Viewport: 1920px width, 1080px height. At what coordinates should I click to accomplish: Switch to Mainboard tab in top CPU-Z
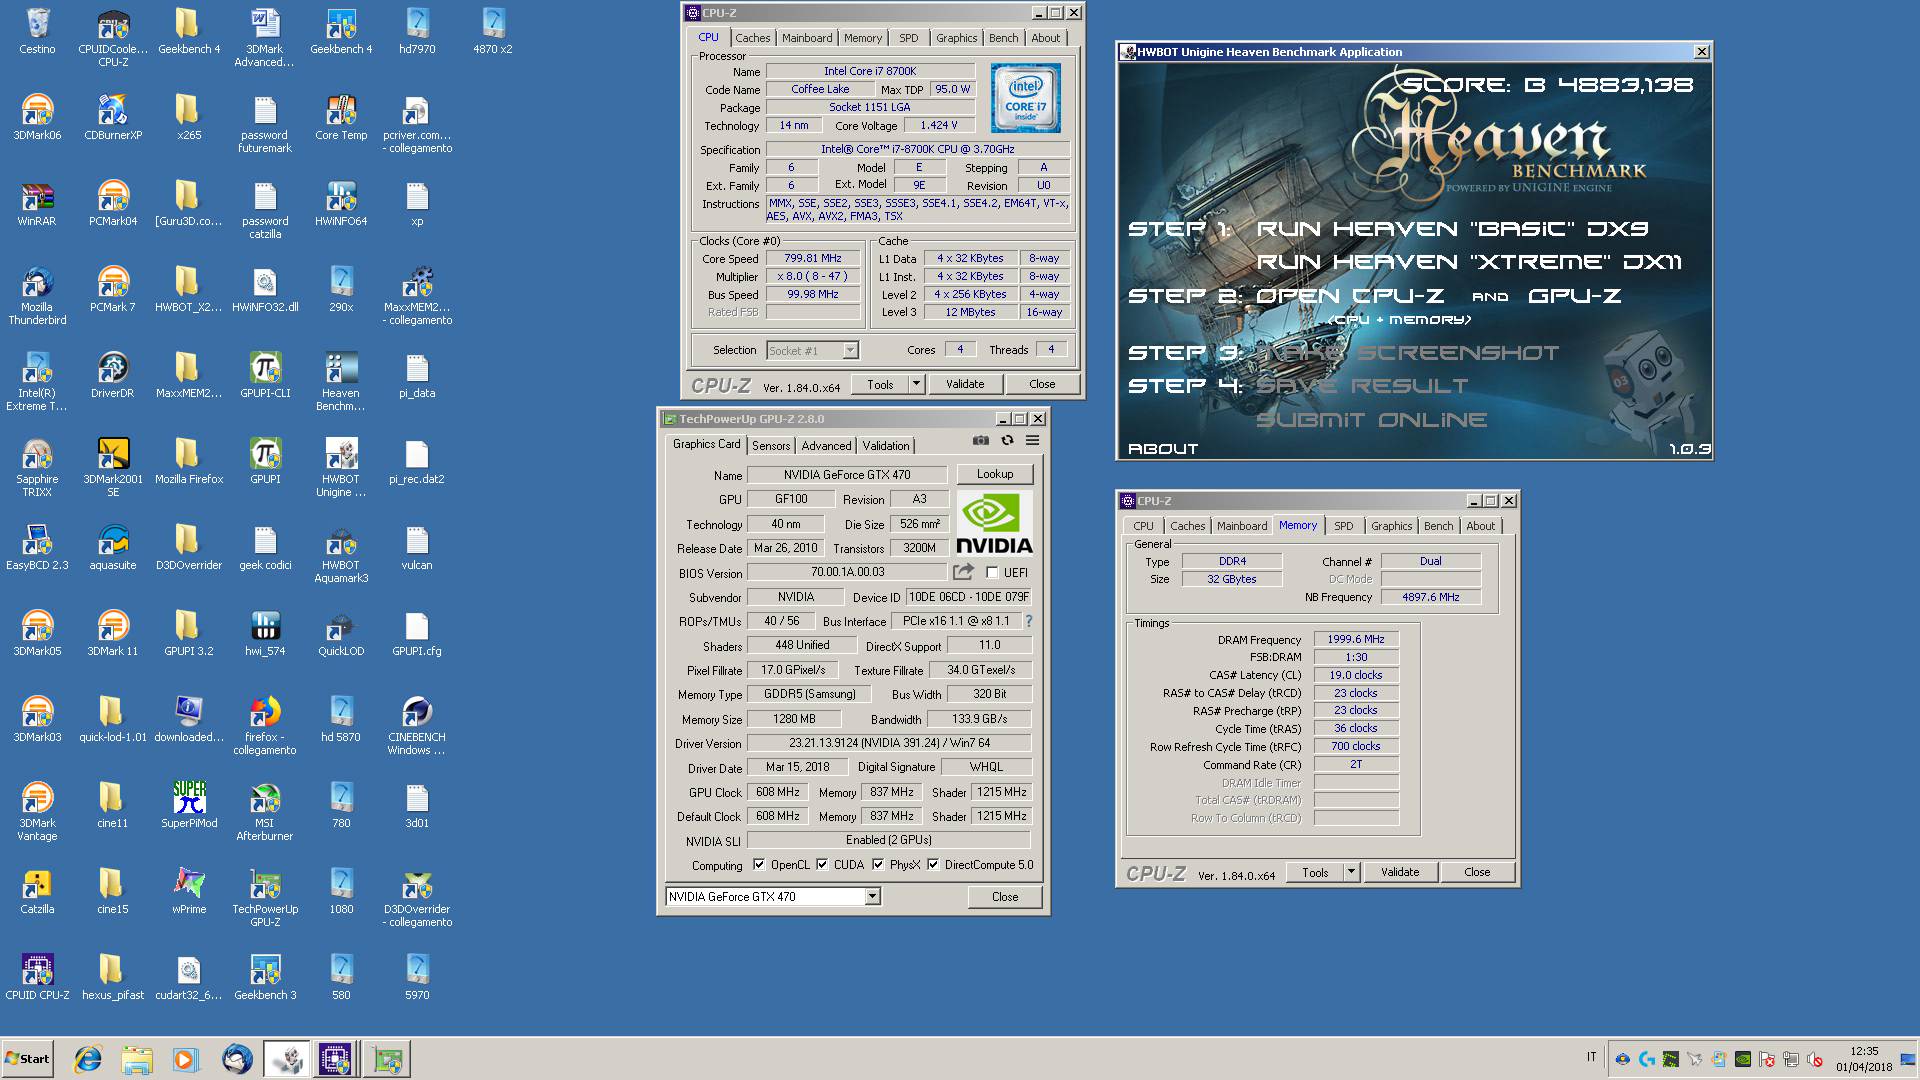point(807,38)
